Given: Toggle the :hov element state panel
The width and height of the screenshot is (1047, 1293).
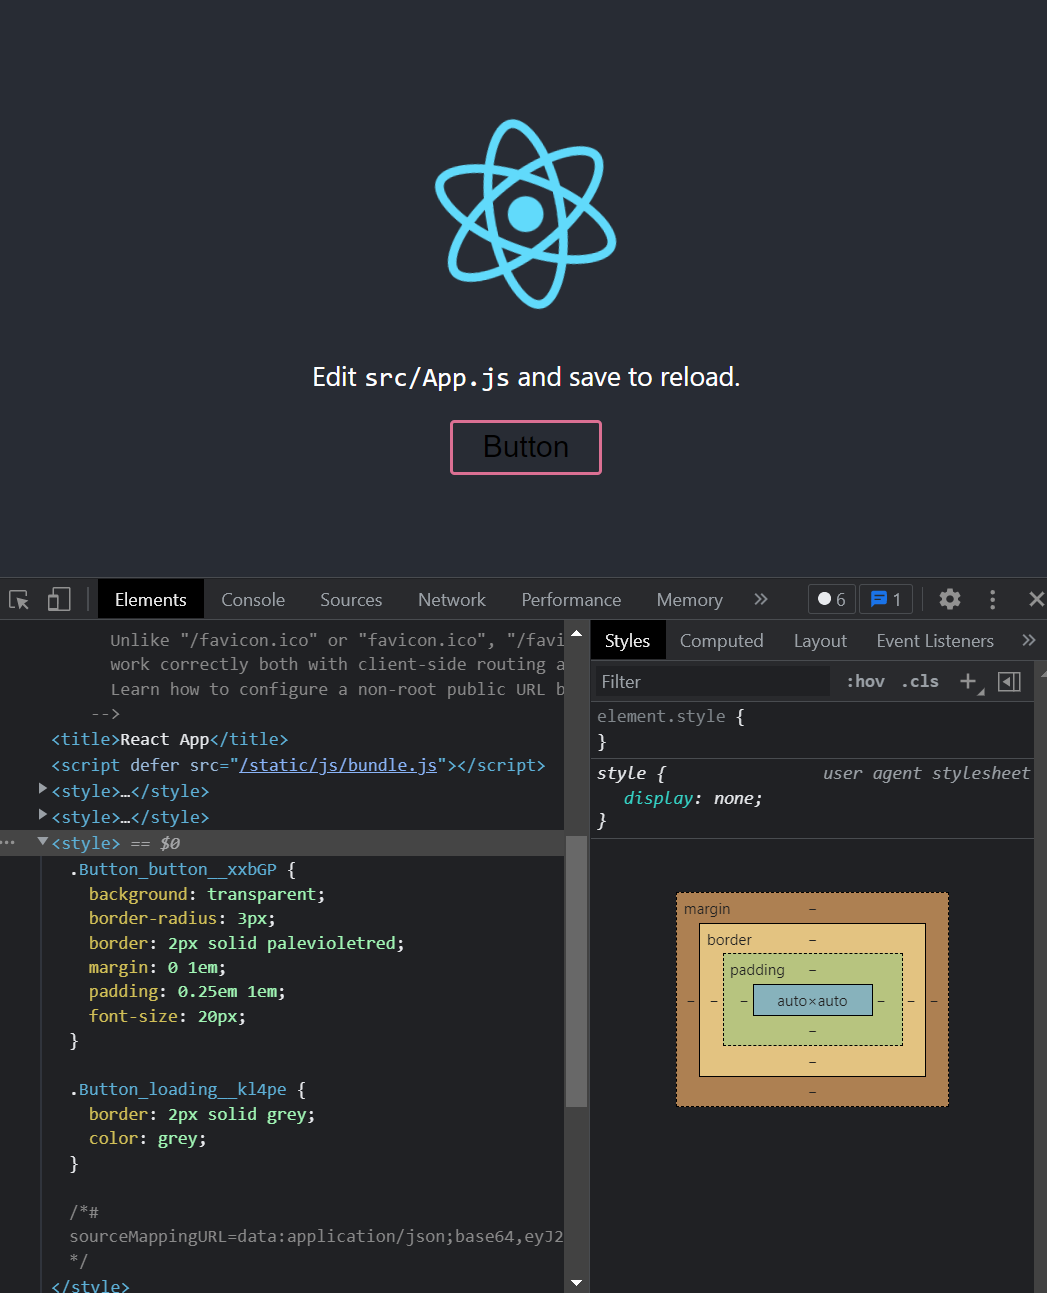Looking at the screenshot, I should 866,682.
